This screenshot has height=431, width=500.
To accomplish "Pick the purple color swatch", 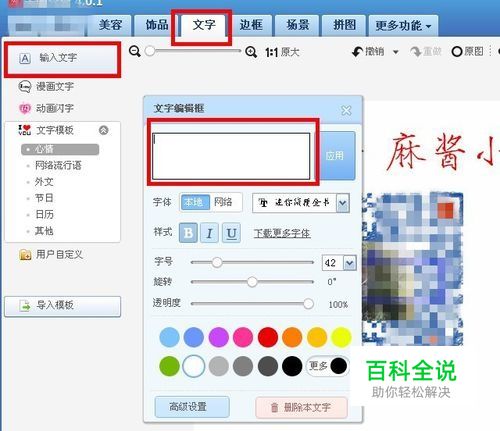I will tap(218, 337).
